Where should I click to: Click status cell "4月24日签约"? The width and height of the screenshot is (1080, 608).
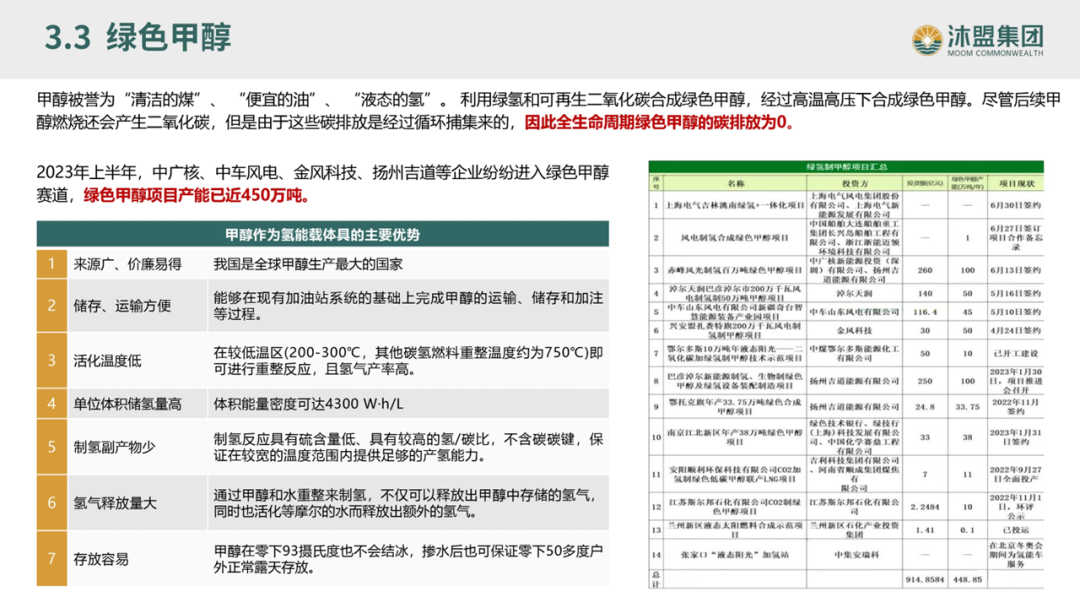click(x=1016, y=331)
